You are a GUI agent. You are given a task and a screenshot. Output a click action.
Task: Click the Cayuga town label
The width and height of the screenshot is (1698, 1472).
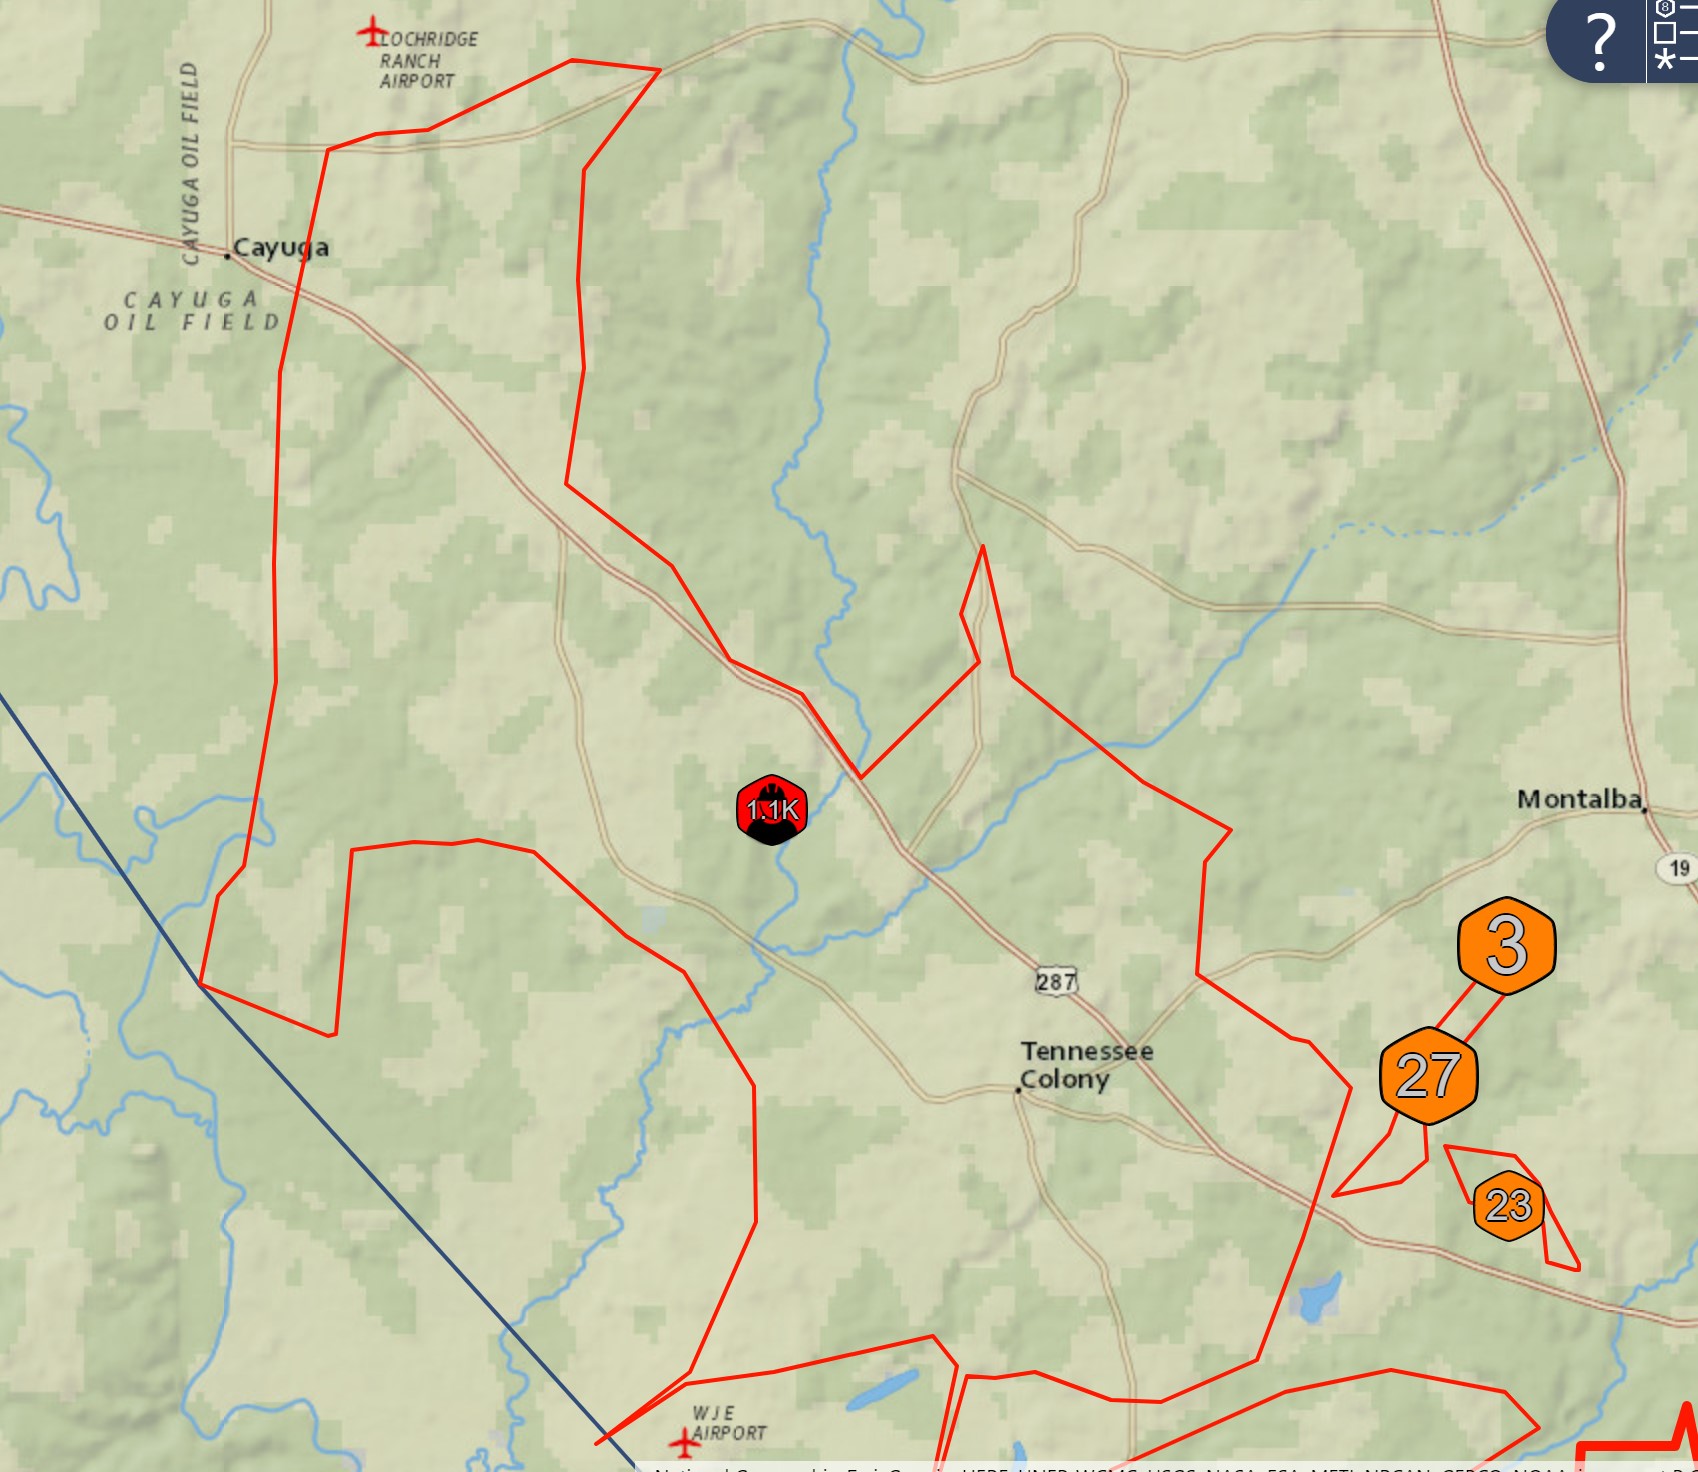(280, 247)
